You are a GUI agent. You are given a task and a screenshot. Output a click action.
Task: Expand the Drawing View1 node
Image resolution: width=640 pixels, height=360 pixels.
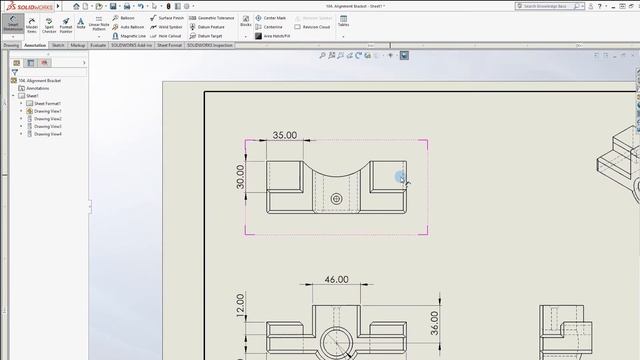point(21,111)
